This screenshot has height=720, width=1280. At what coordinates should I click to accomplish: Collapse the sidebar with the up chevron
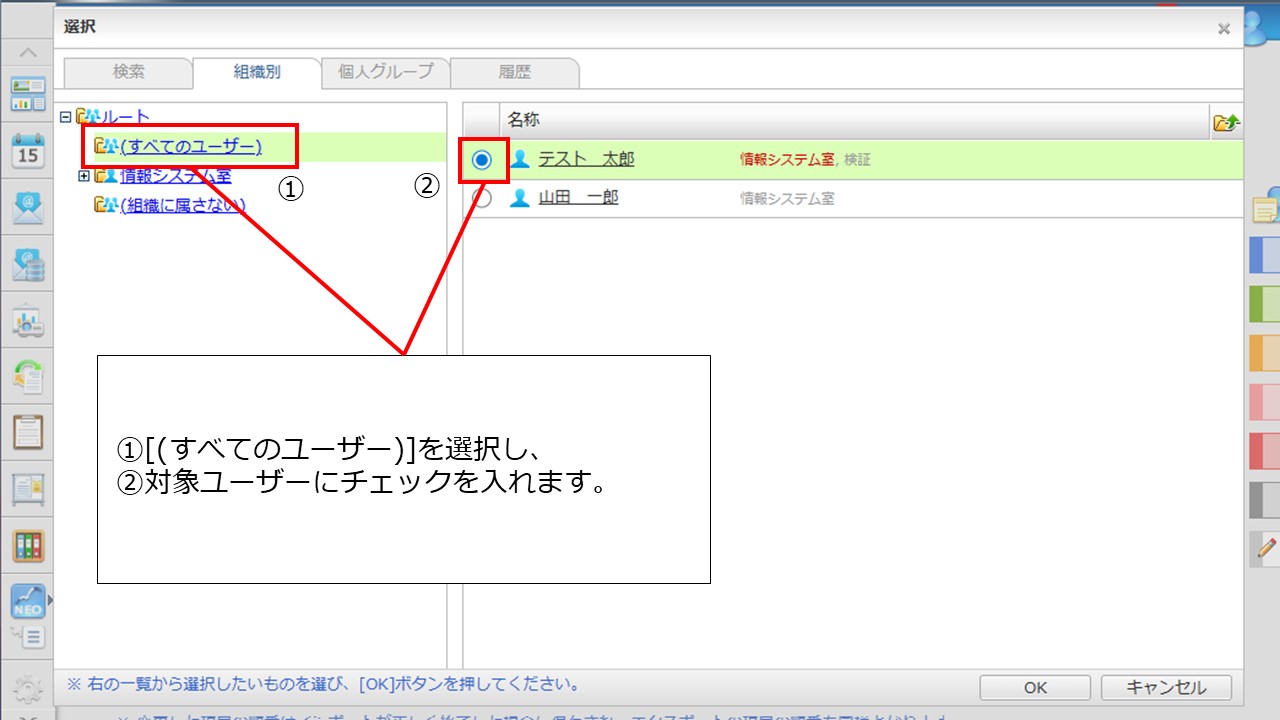click(28, 53)
